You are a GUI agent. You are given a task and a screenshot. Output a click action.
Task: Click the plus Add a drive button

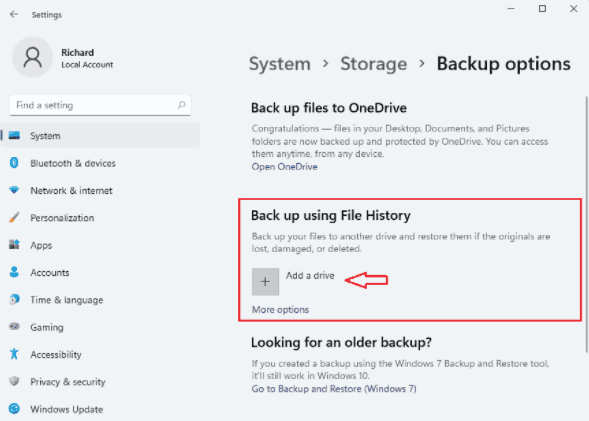tap(265, 282)
